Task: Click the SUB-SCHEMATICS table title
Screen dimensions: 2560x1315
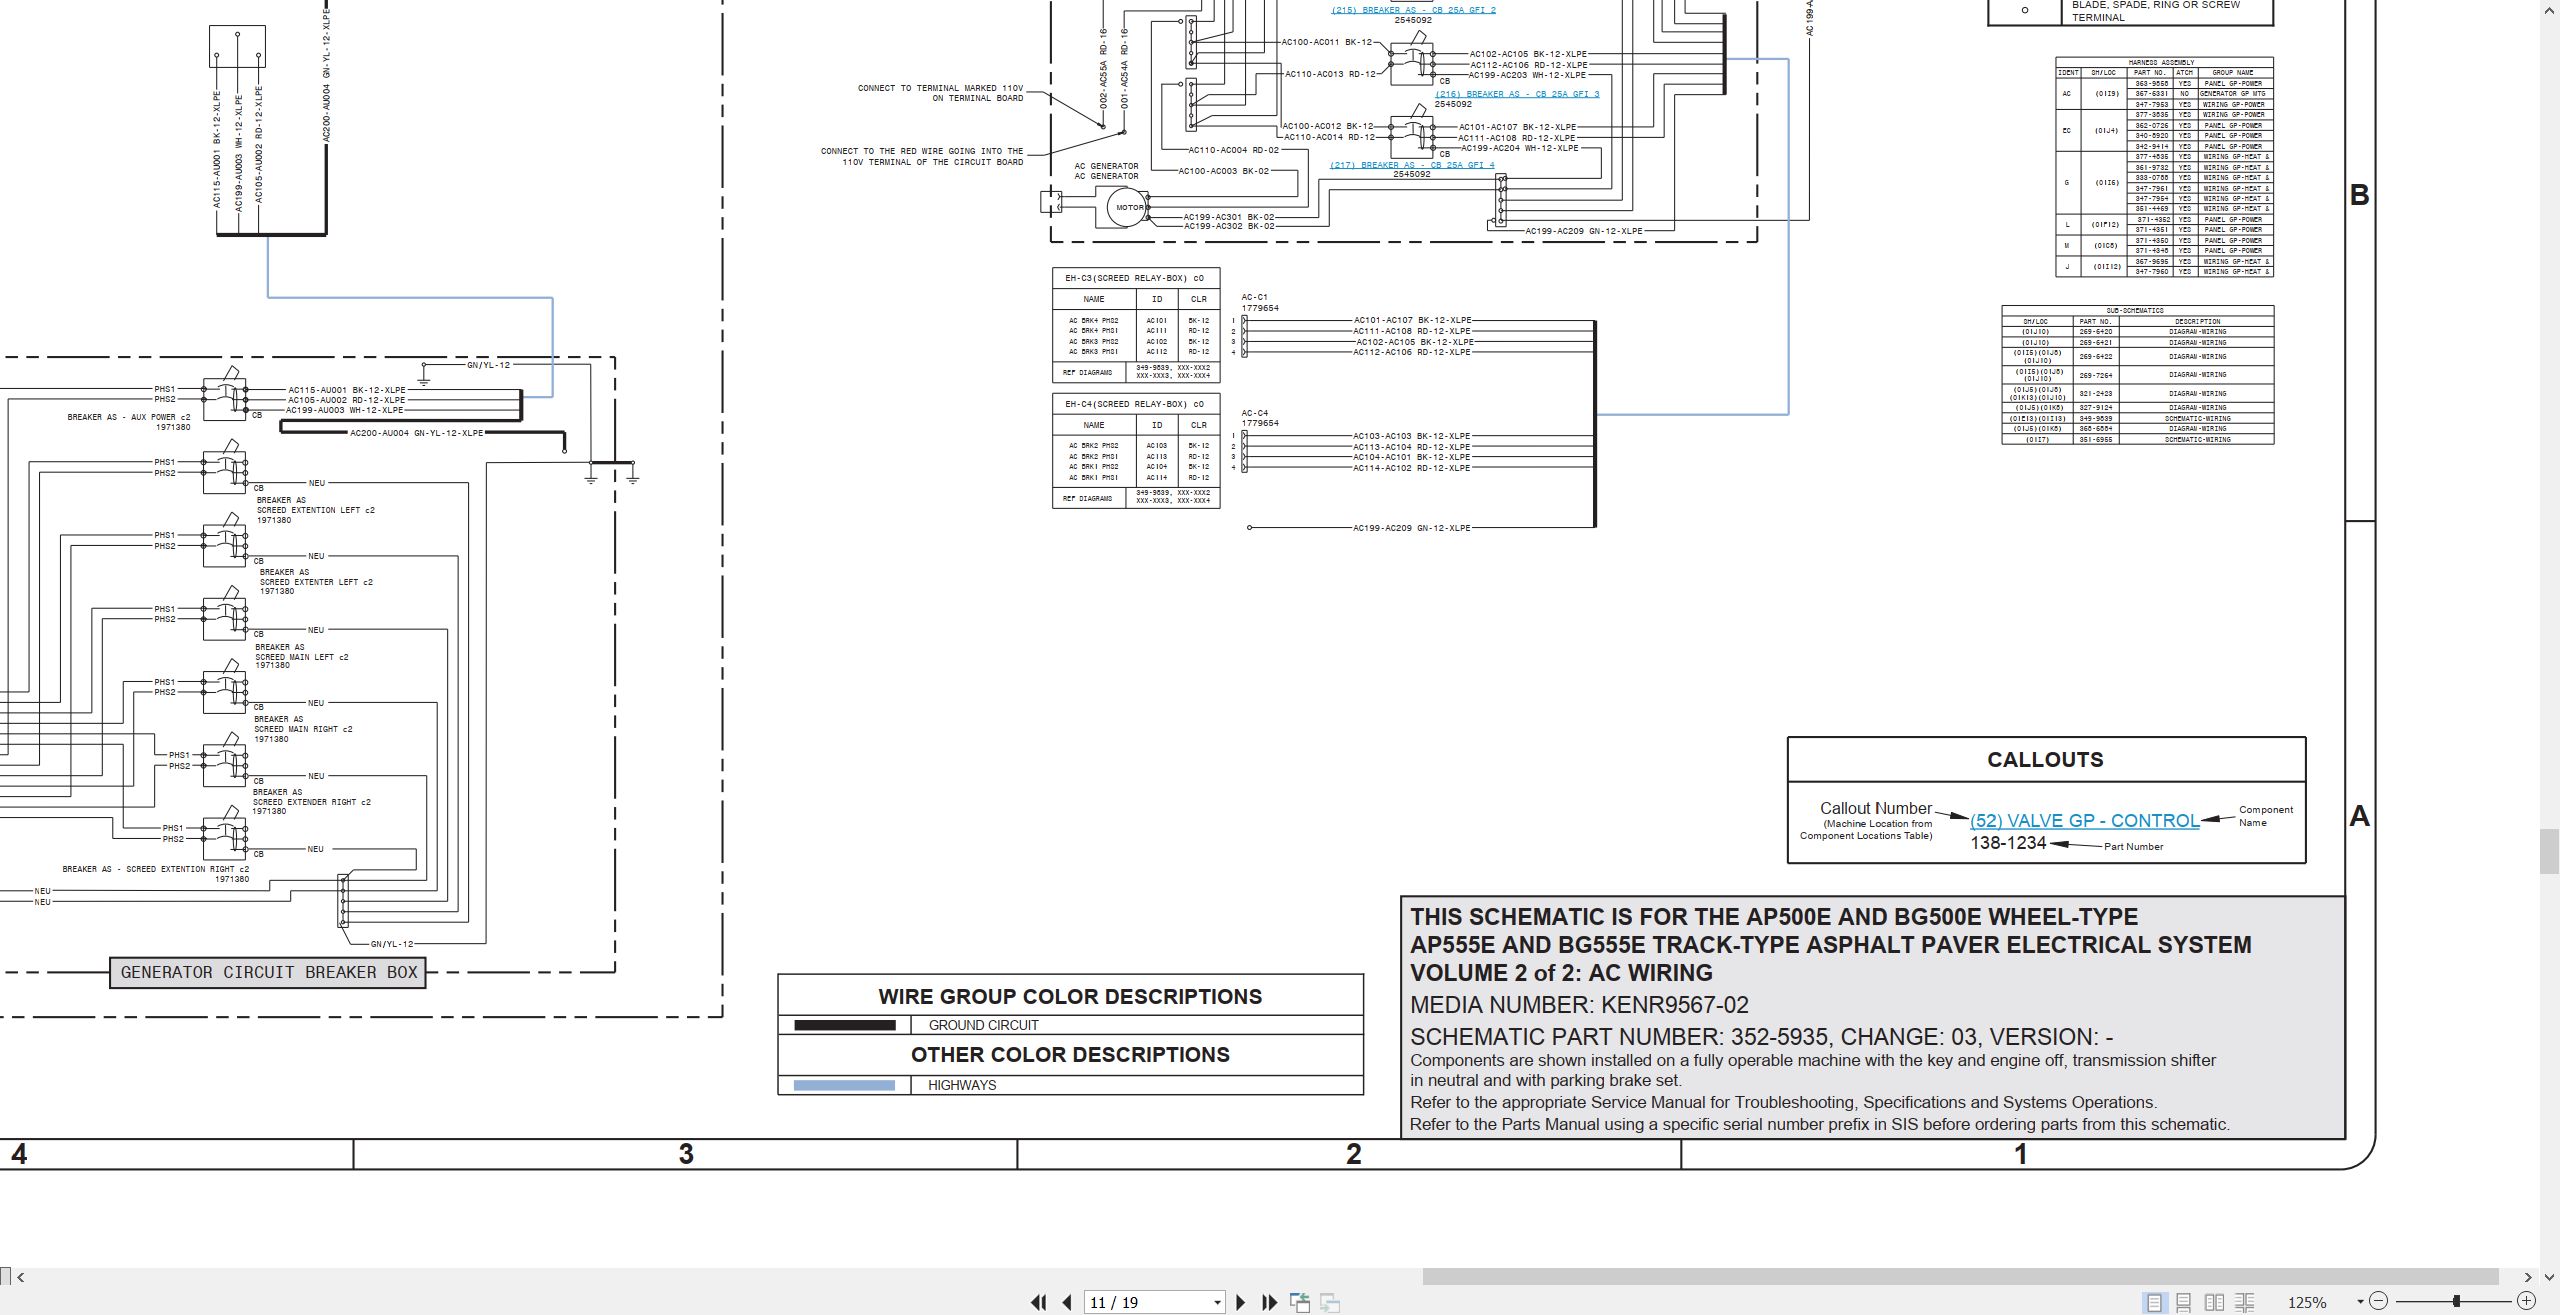Action: coord(2135,311)
